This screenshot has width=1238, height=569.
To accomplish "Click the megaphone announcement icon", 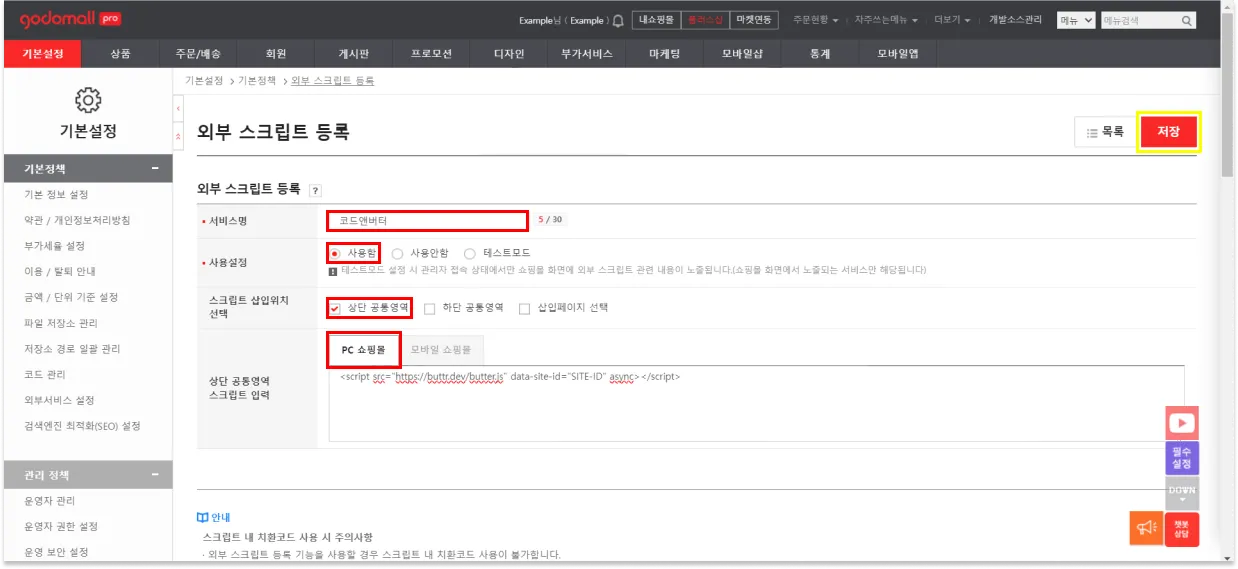I will pos(1146,527).
